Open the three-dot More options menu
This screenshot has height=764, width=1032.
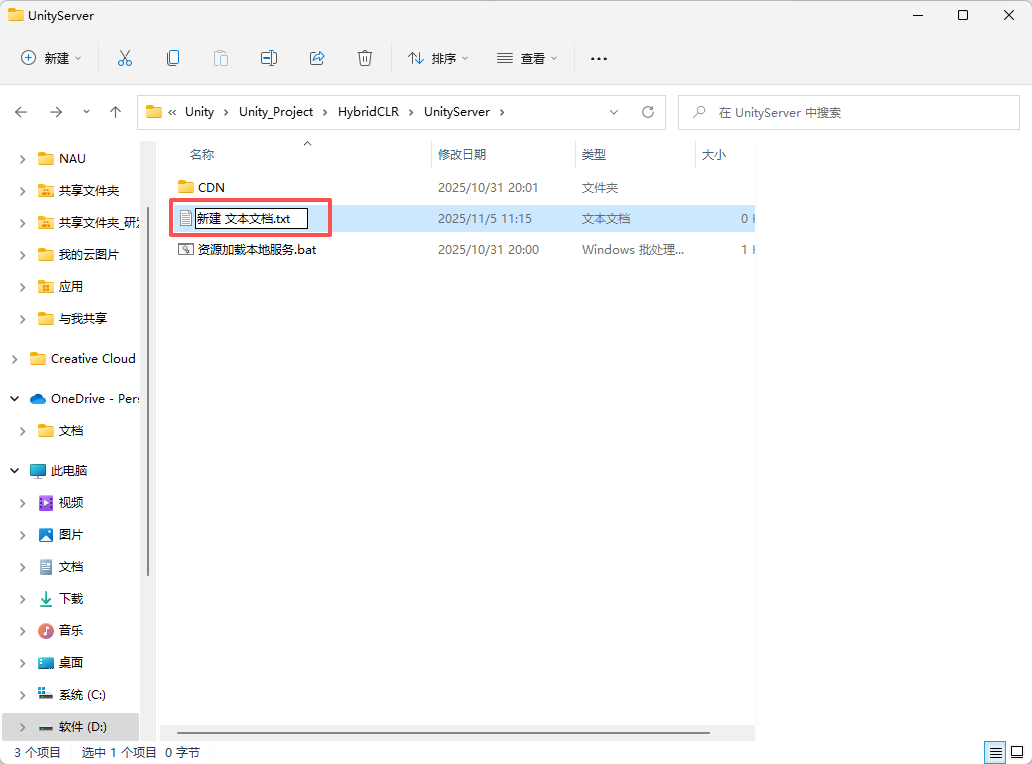[598, 59]
